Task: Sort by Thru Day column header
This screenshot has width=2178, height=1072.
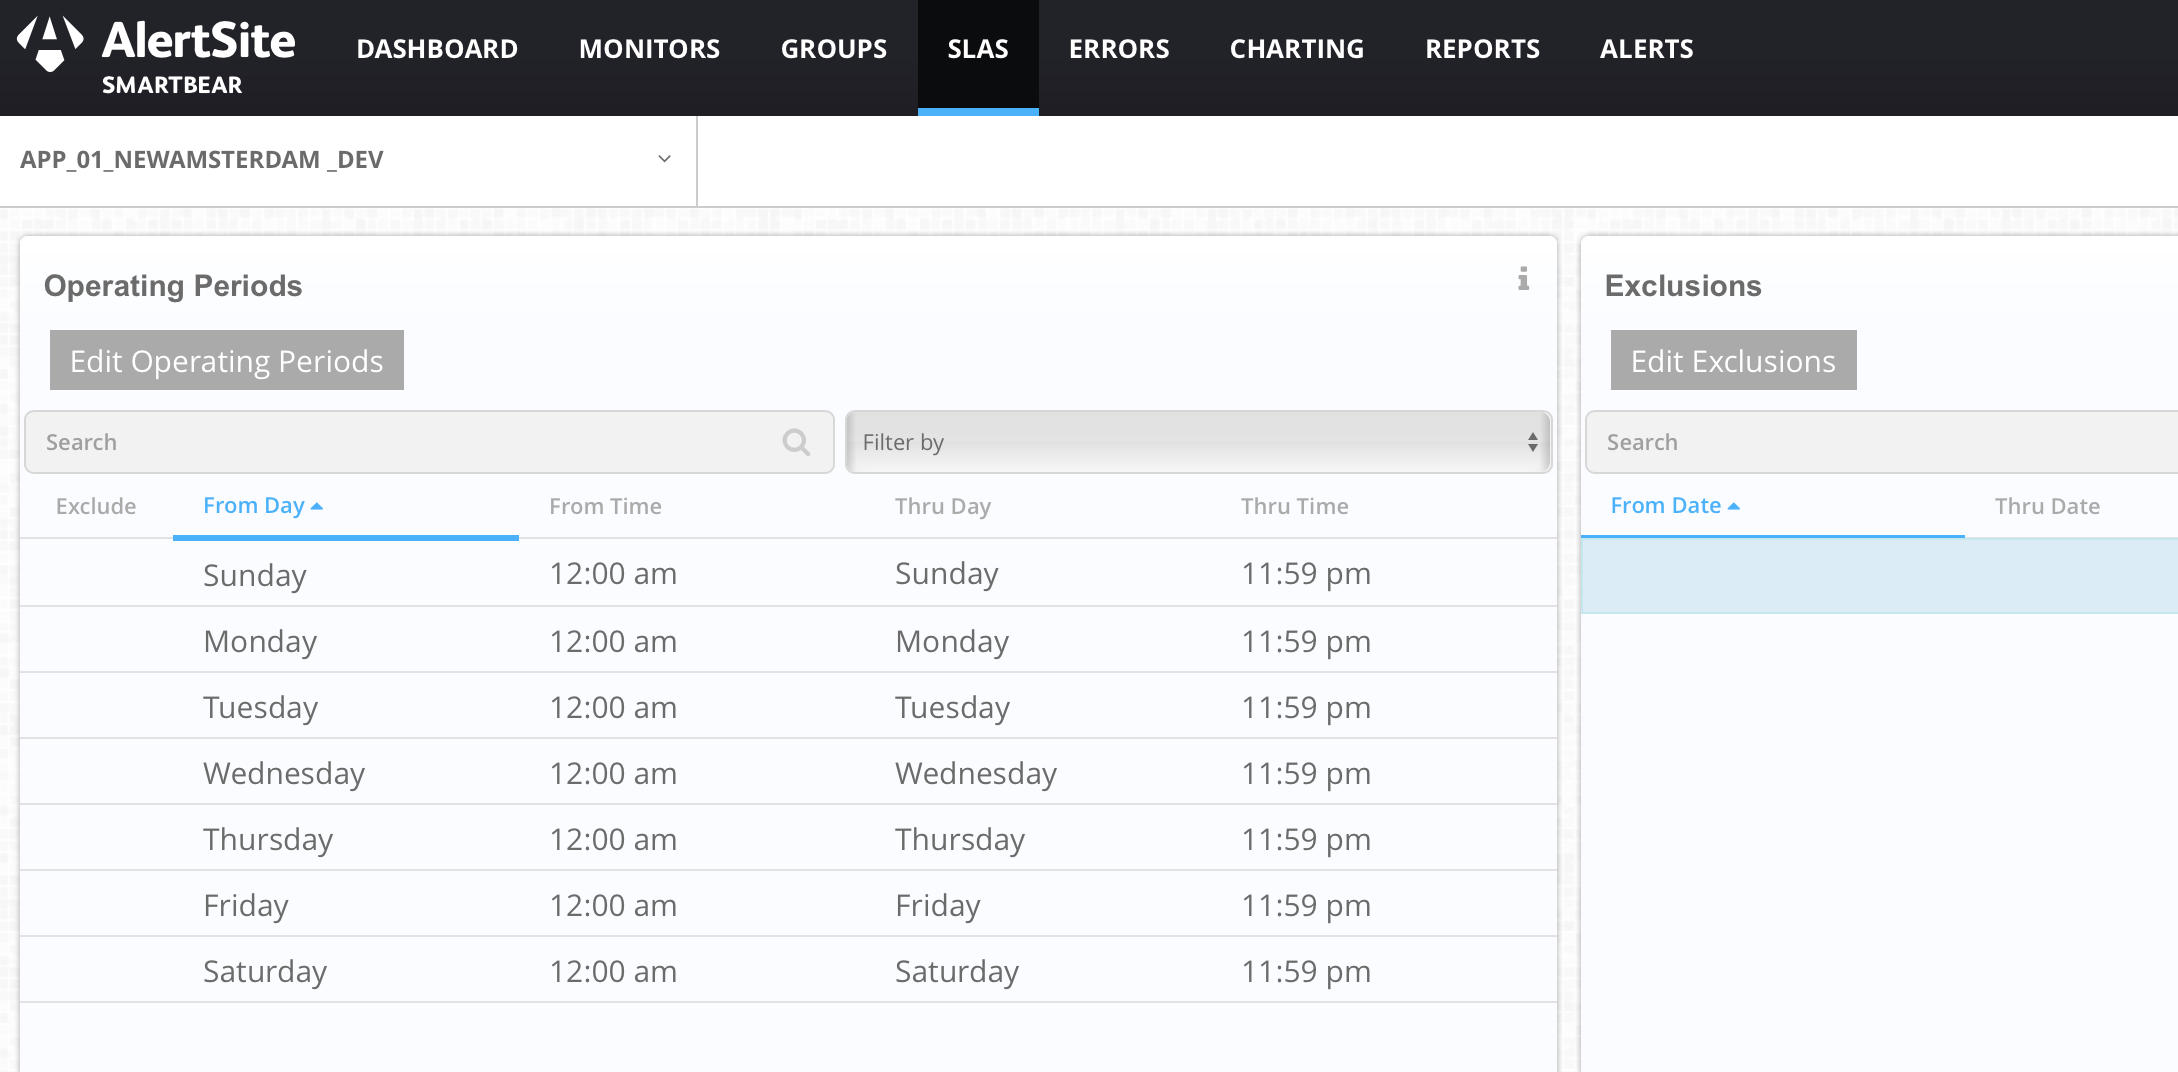Action: point(942,506)
